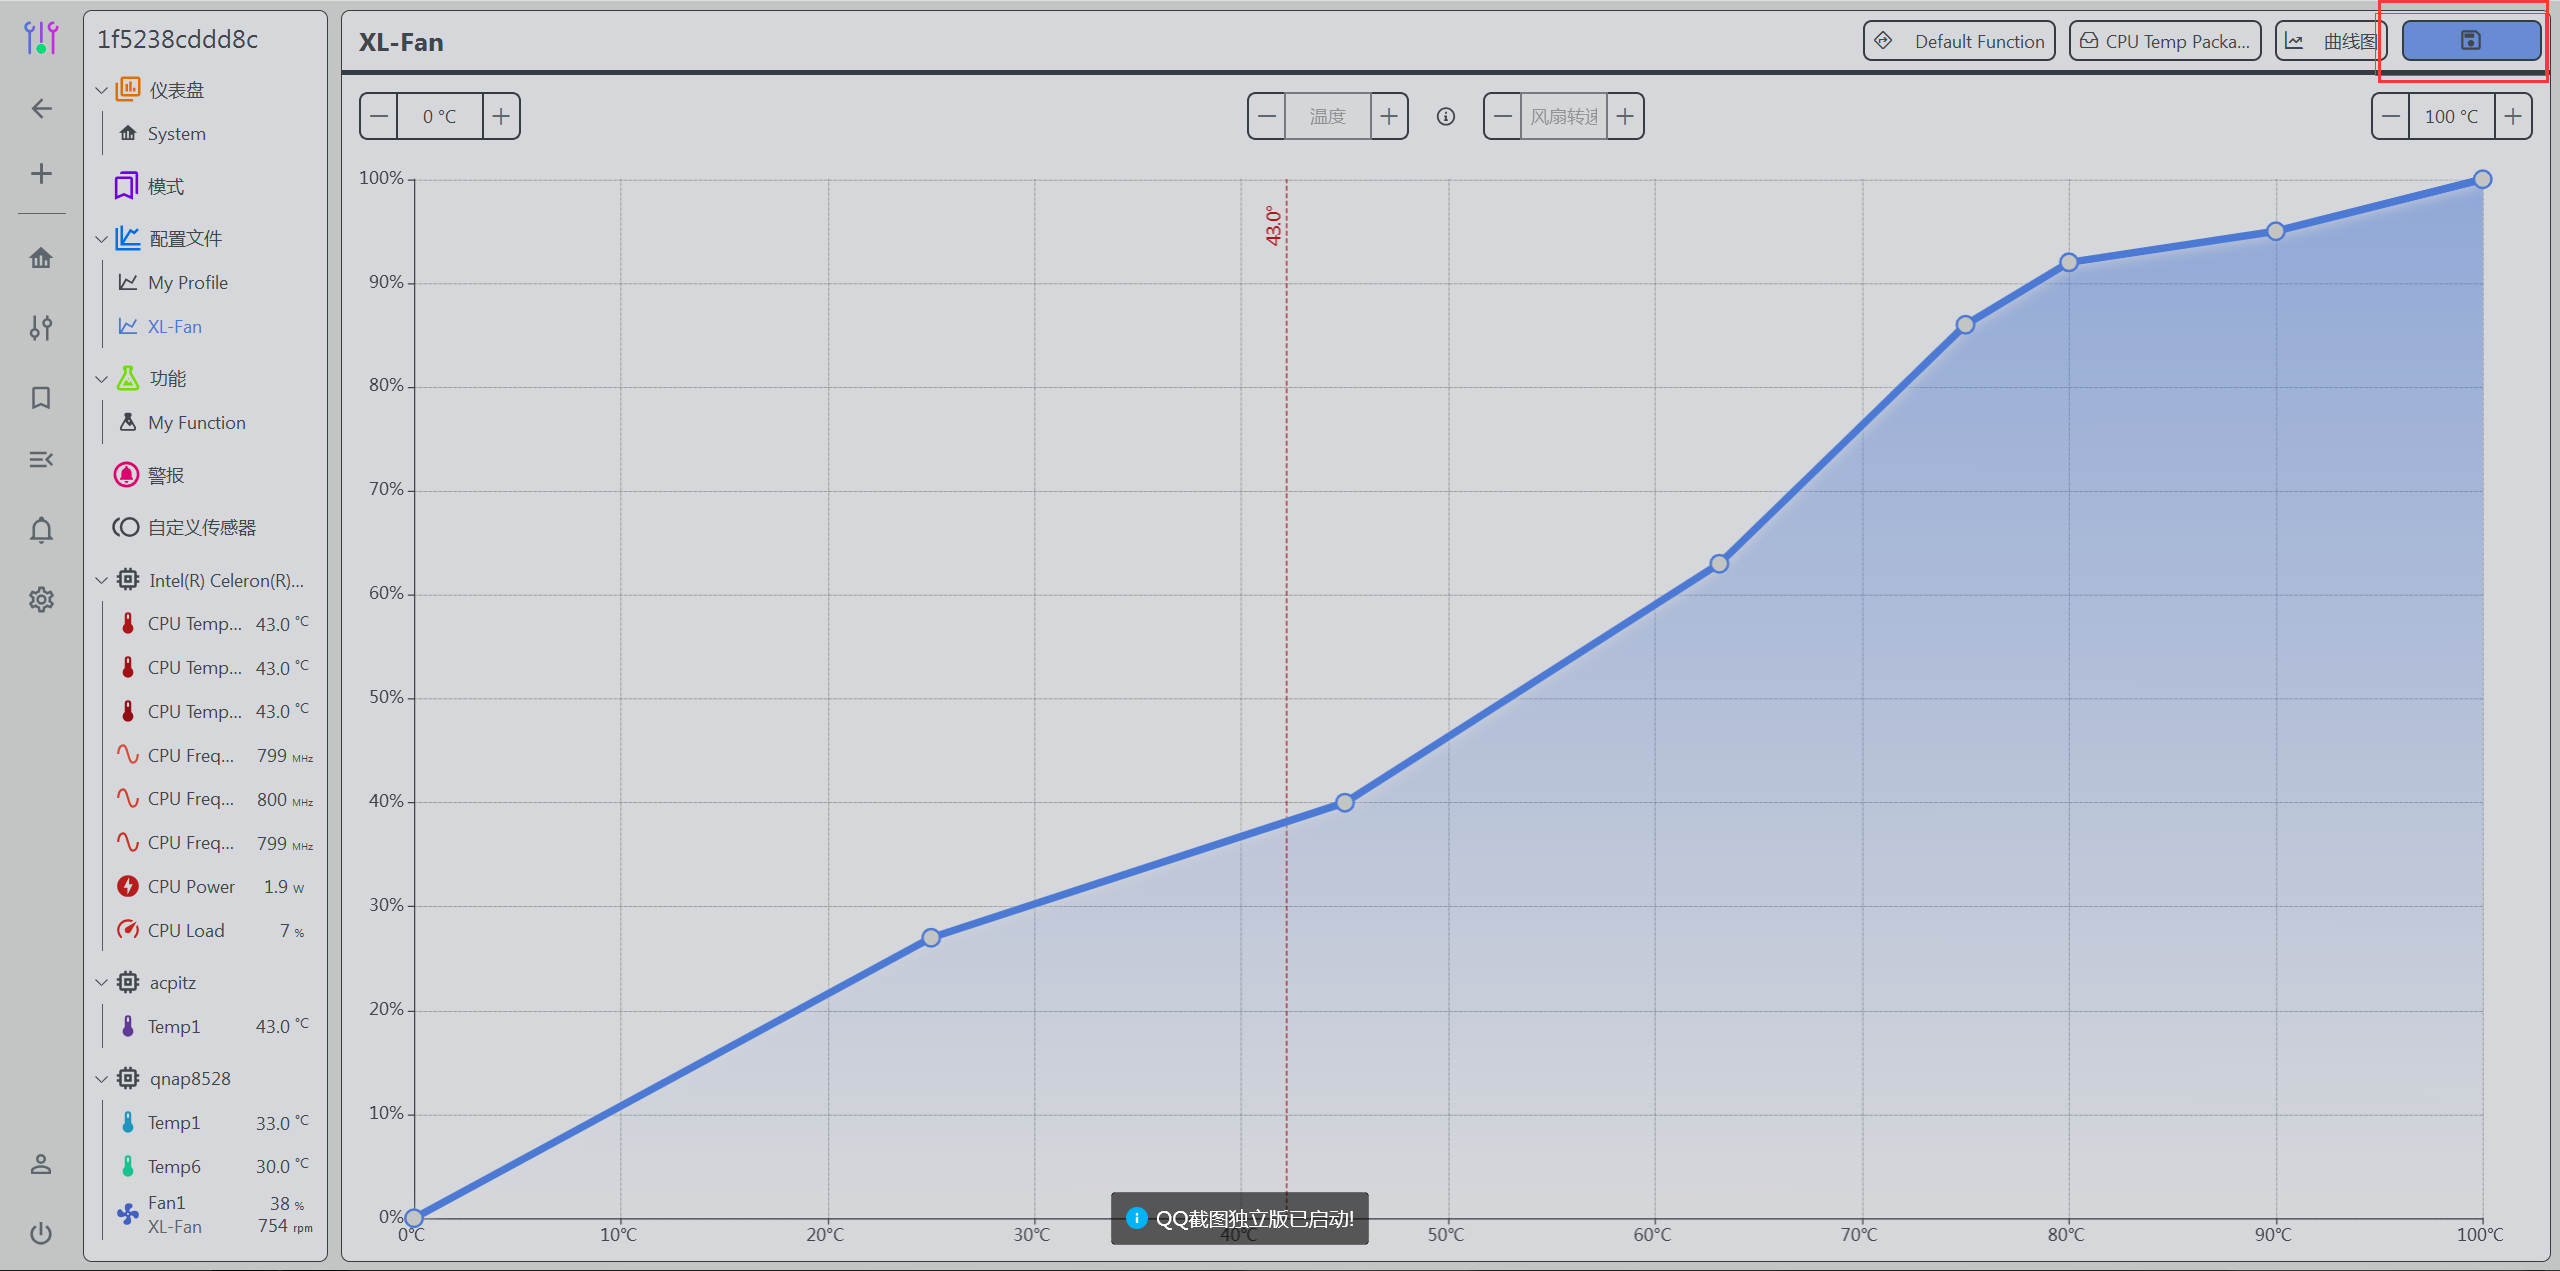Click the bookmark icon in left rail
The image size is (2560, 1271).
point(41,398)
